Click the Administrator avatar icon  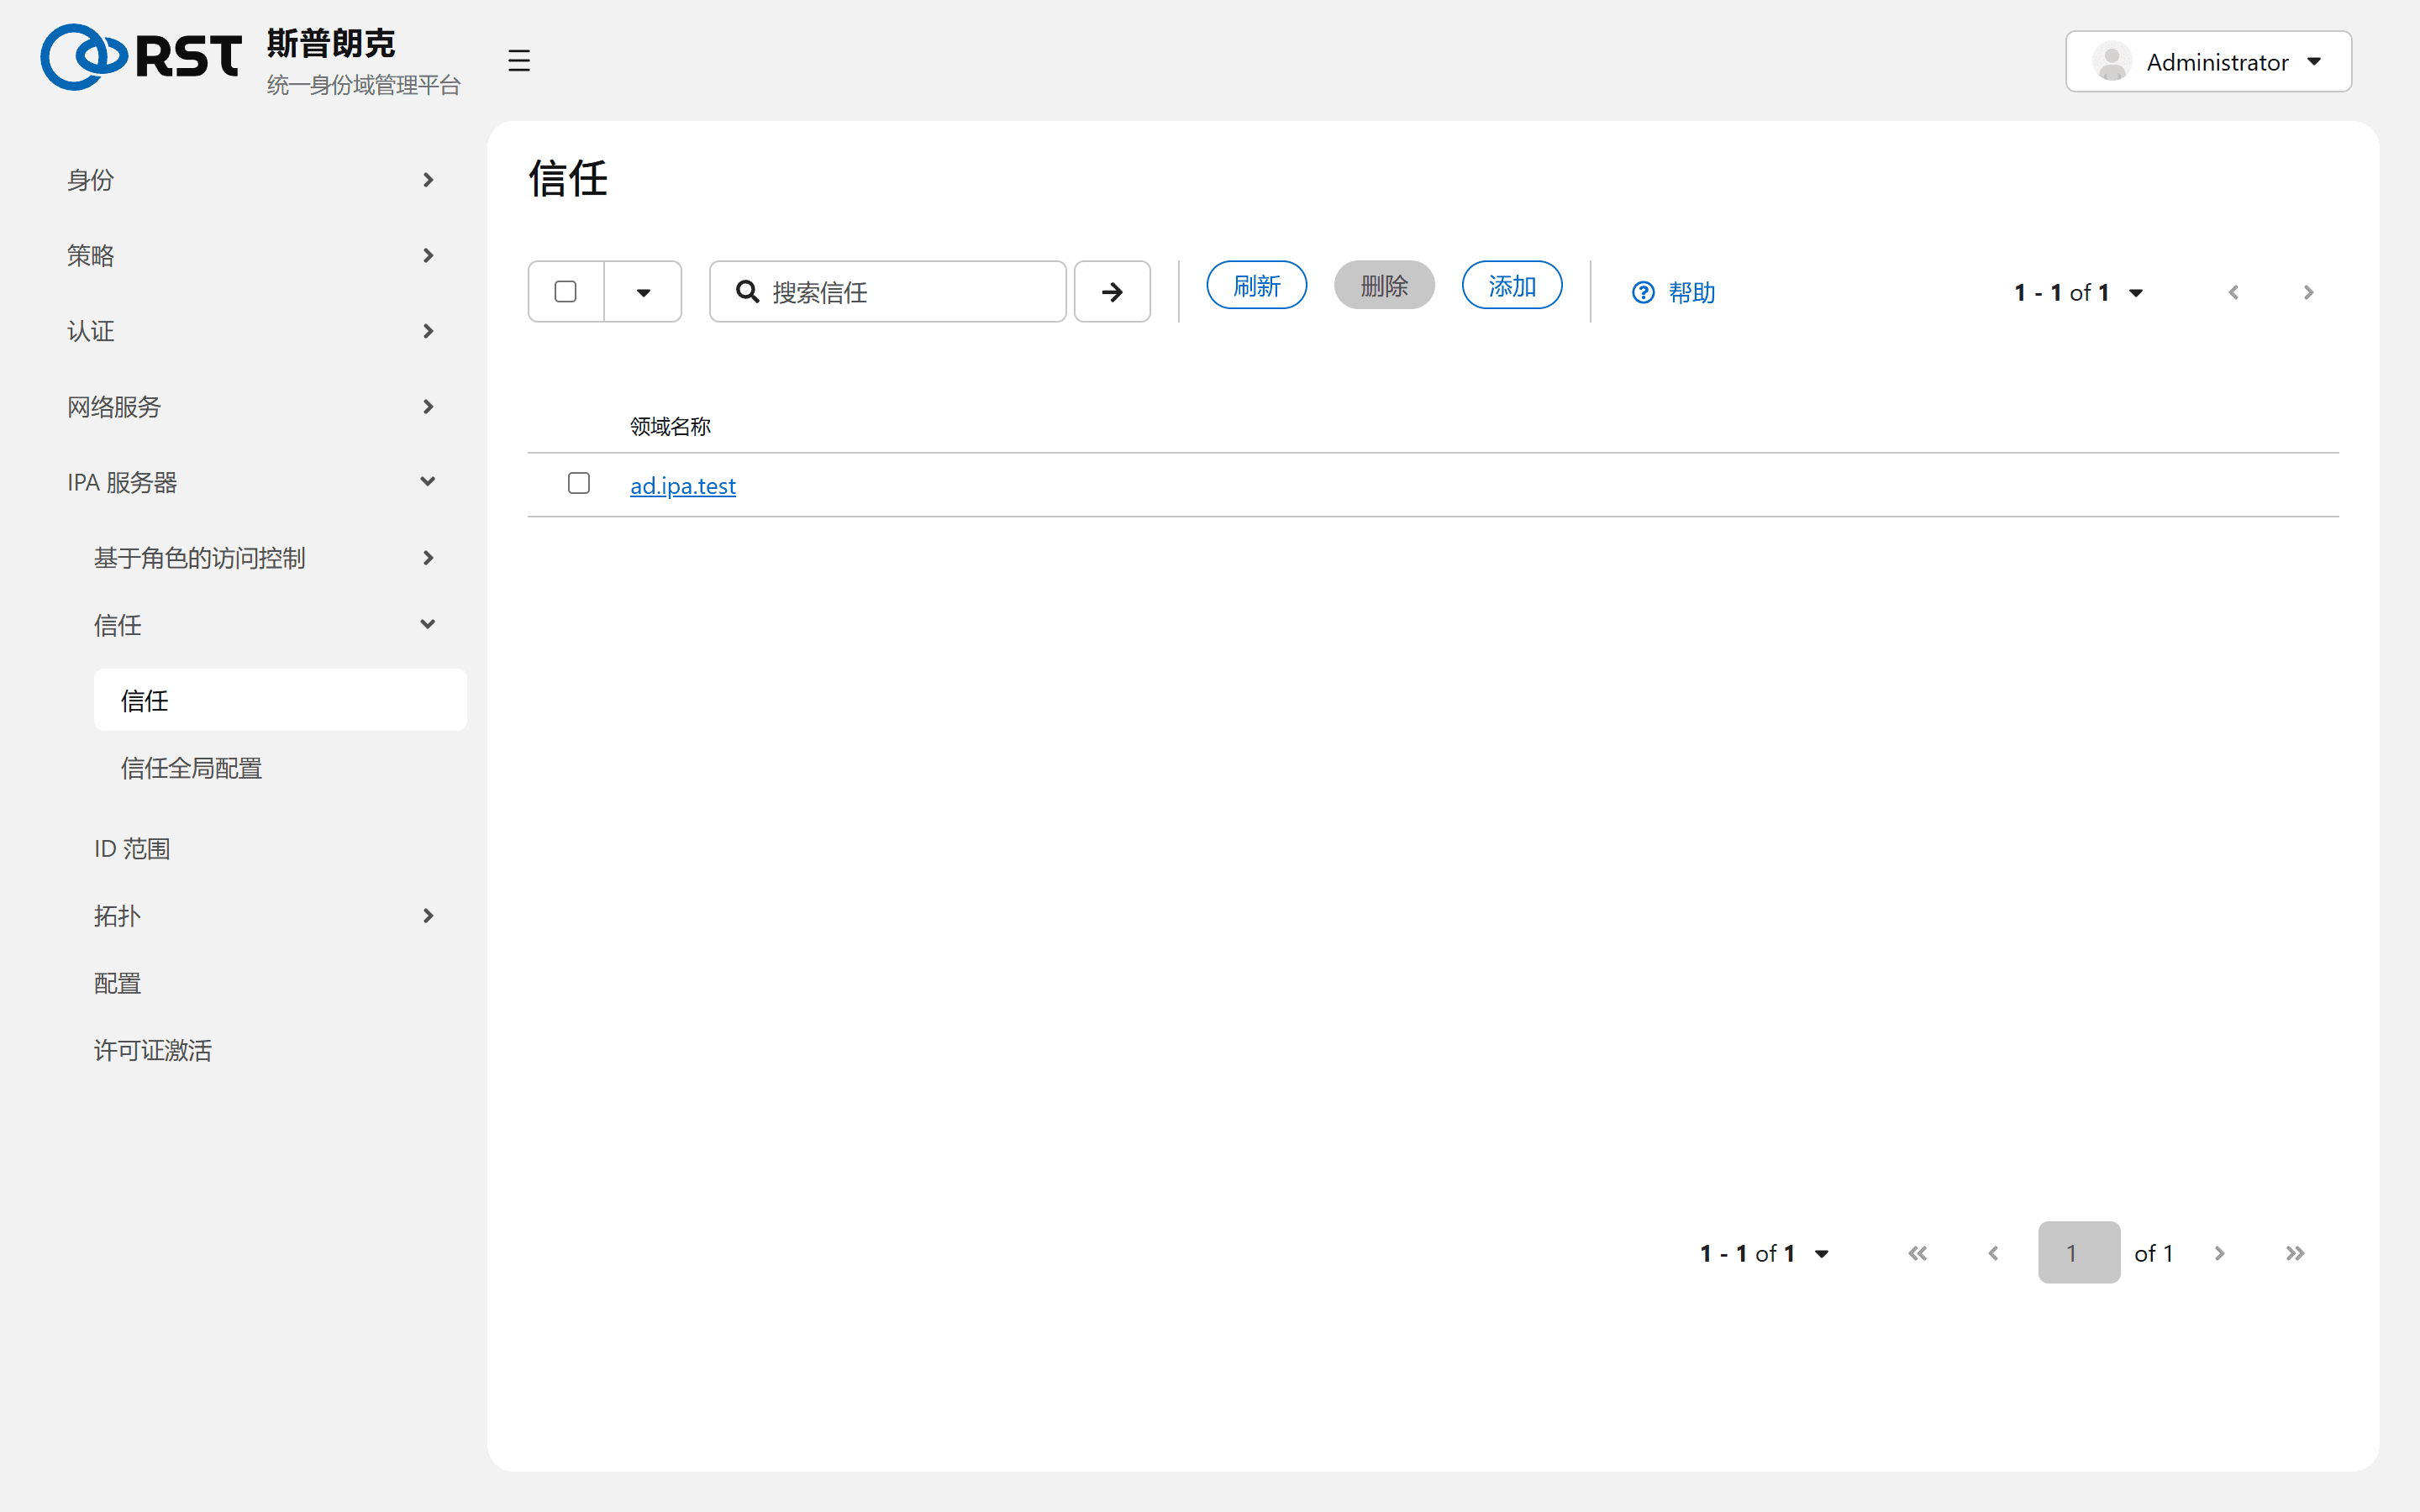(2112, 62)
